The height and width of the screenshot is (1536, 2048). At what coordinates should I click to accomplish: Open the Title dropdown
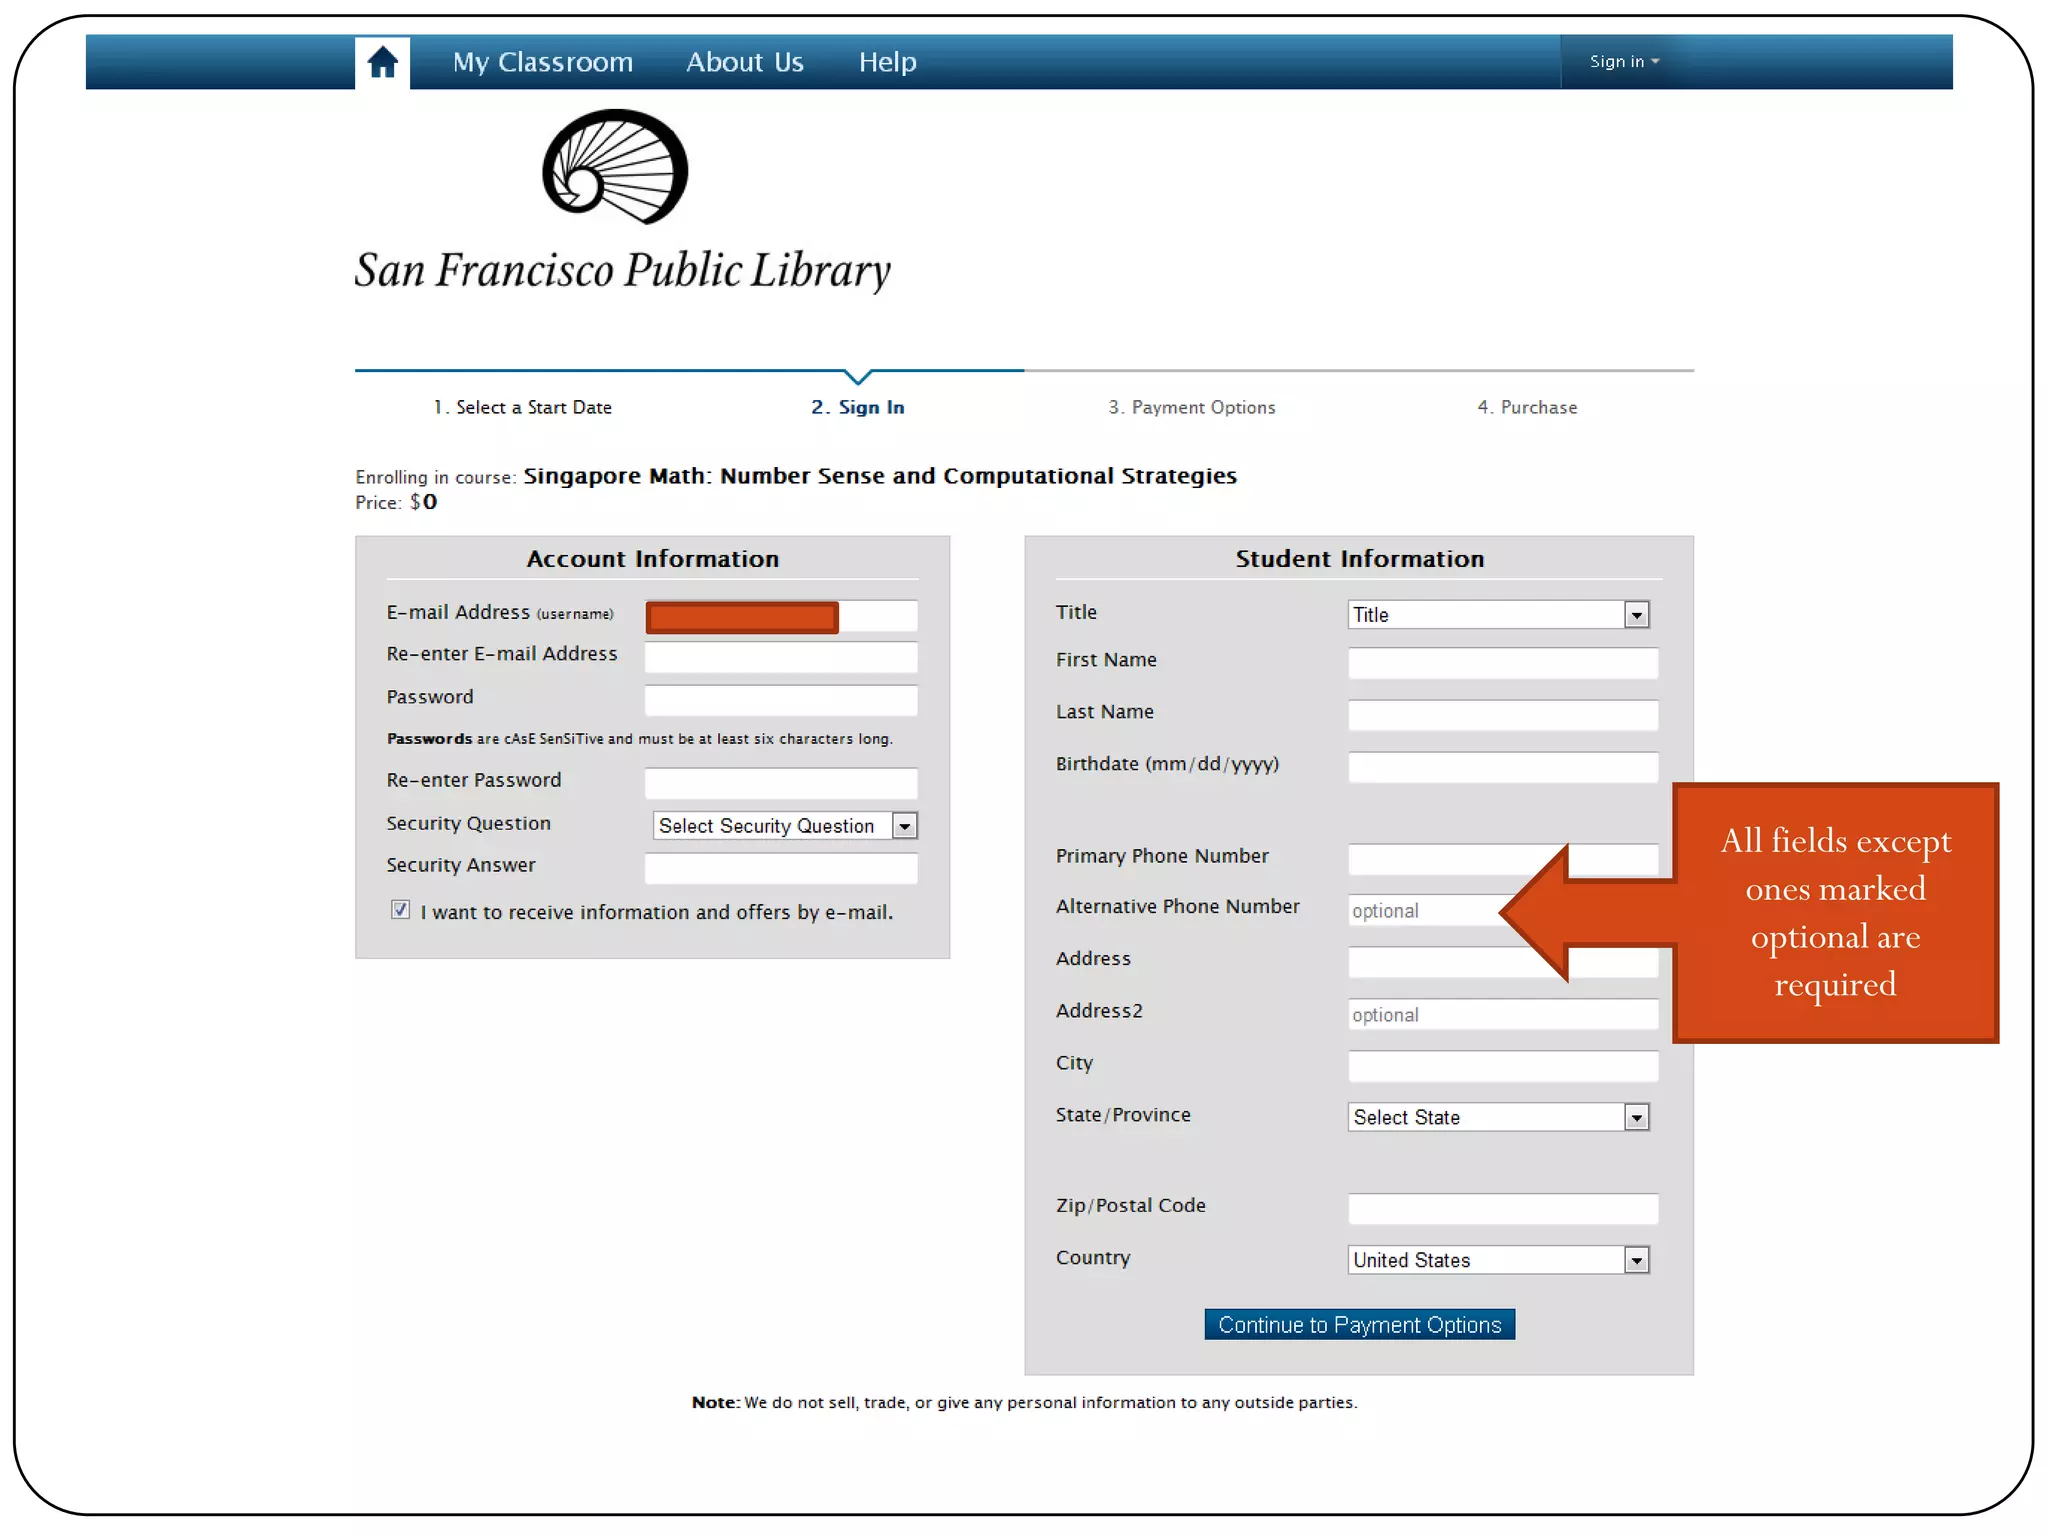tap(1497, 614)
